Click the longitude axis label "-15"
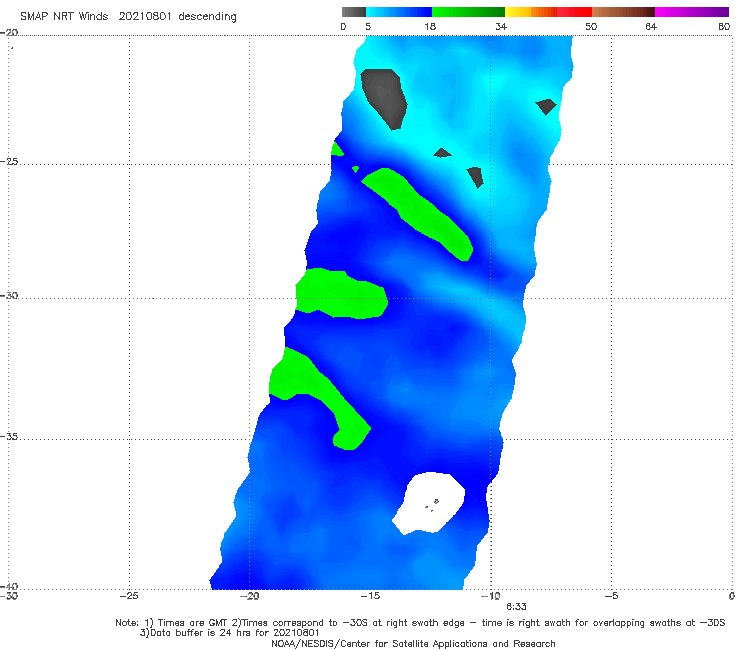 coord(370,596)
